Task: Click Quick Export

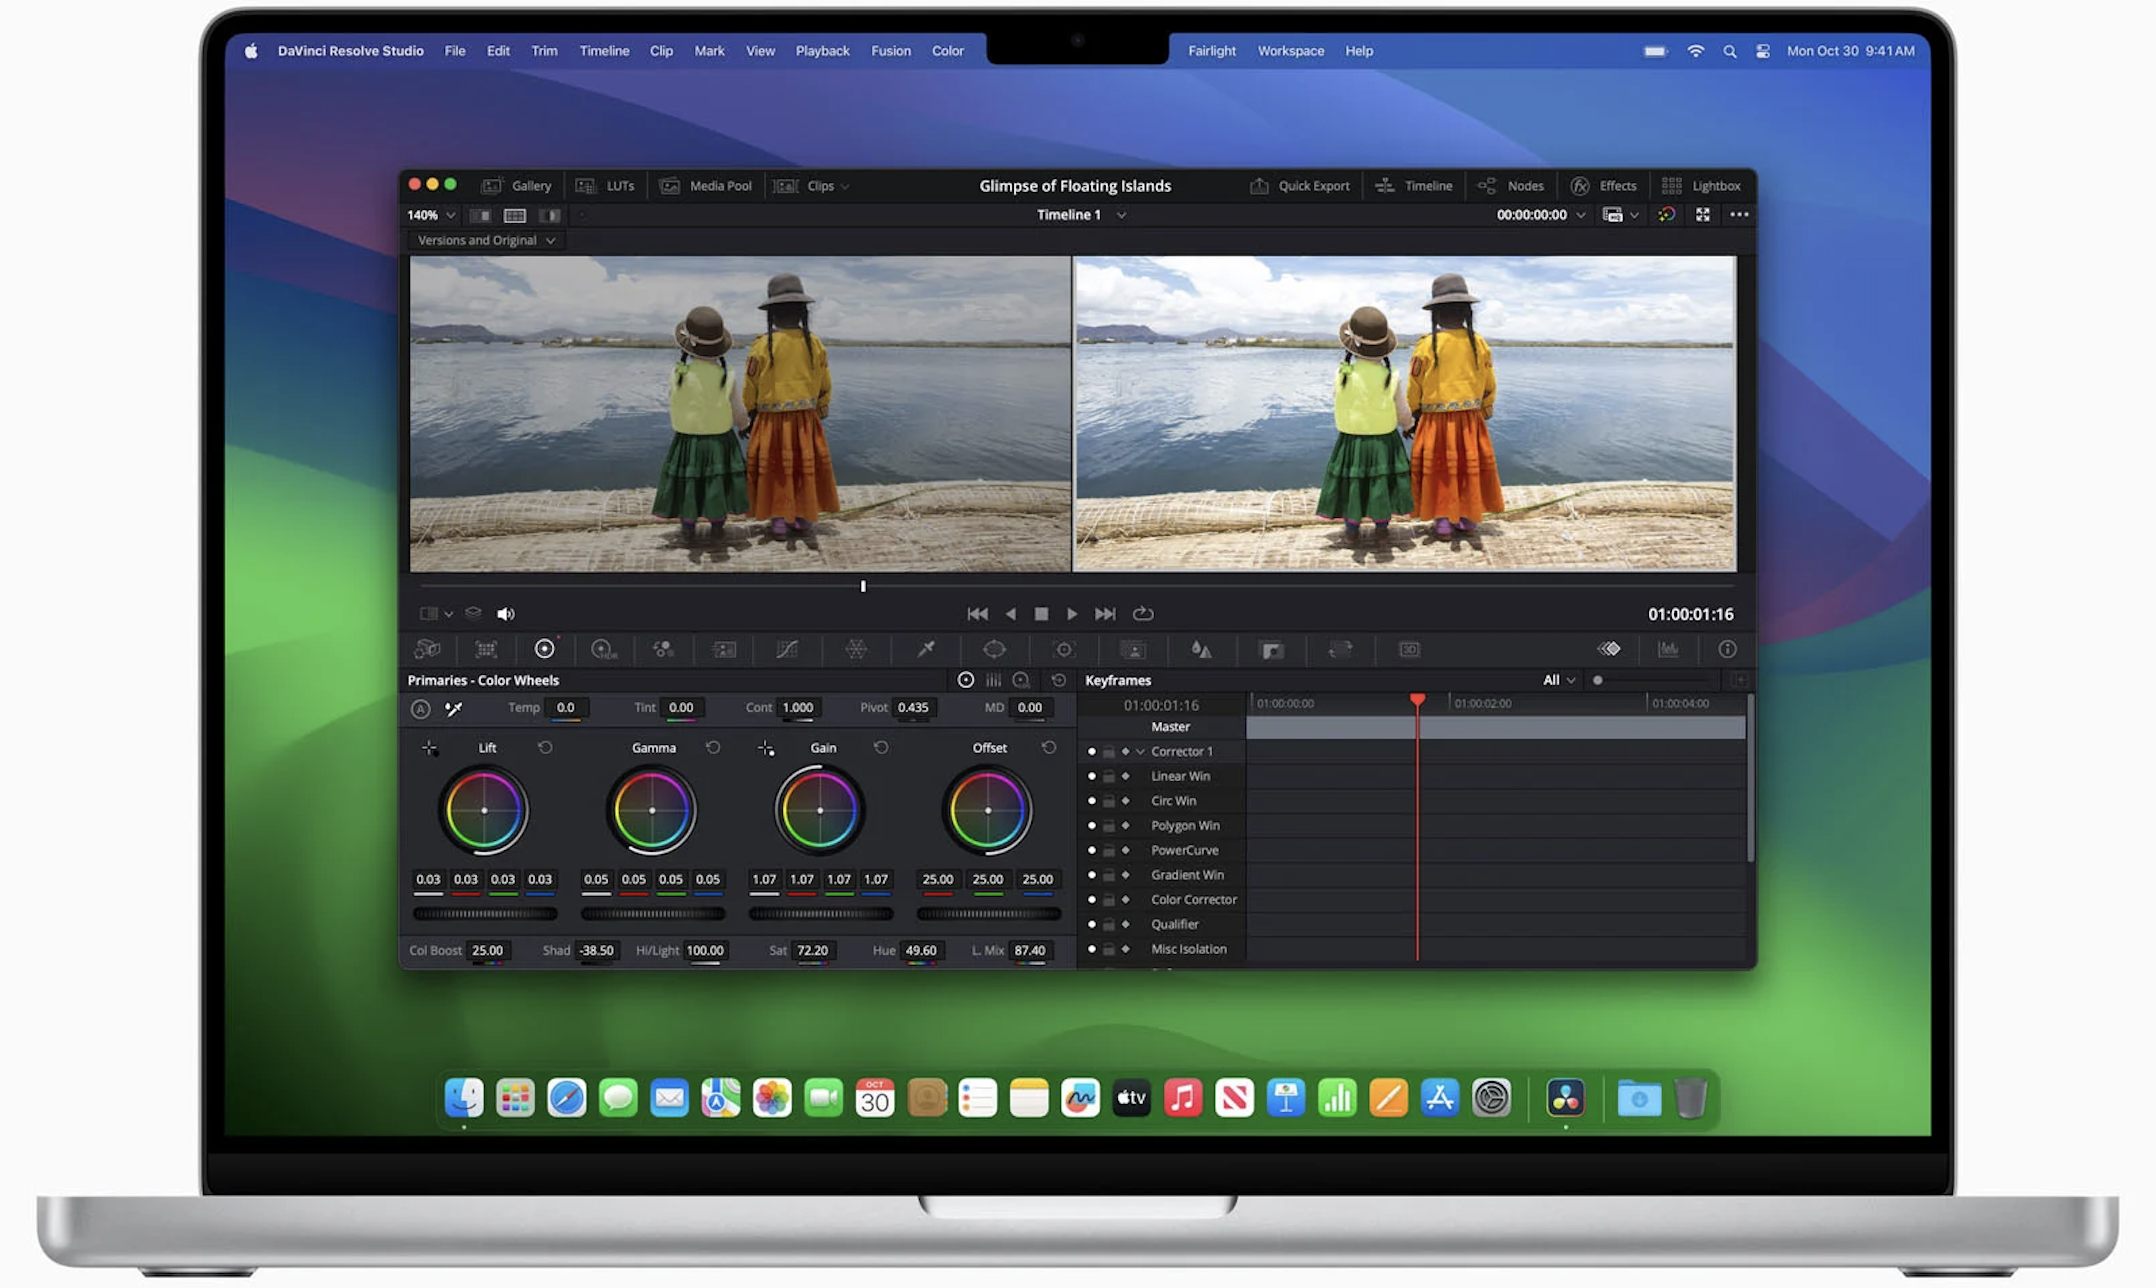Action: click(x=1299, y=186)
